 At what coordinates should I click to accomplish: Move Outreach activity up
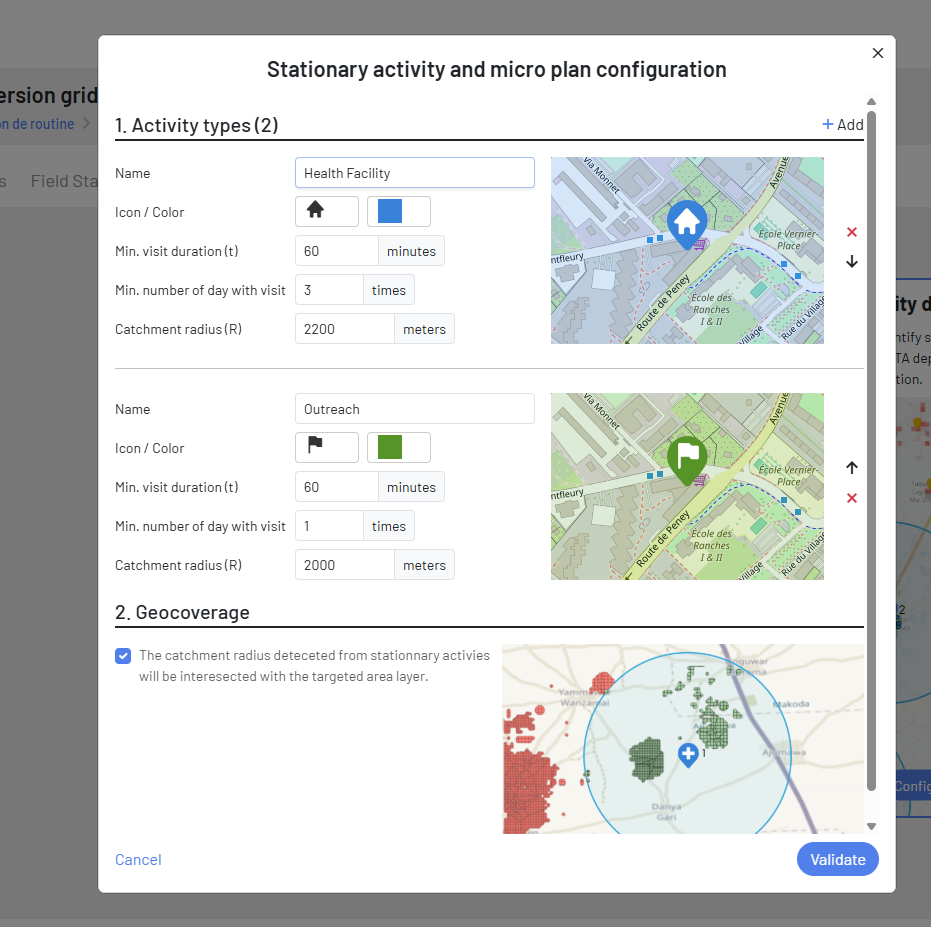tap(851, 468)
